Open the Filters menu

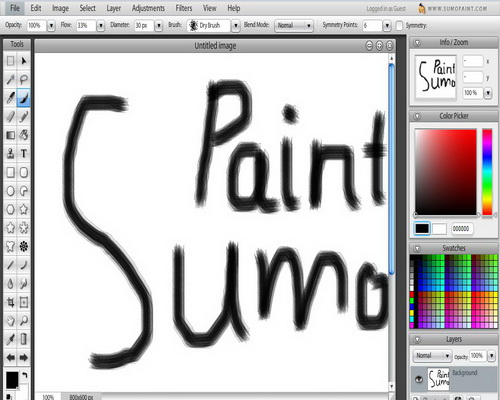click(x=184, y=8)
